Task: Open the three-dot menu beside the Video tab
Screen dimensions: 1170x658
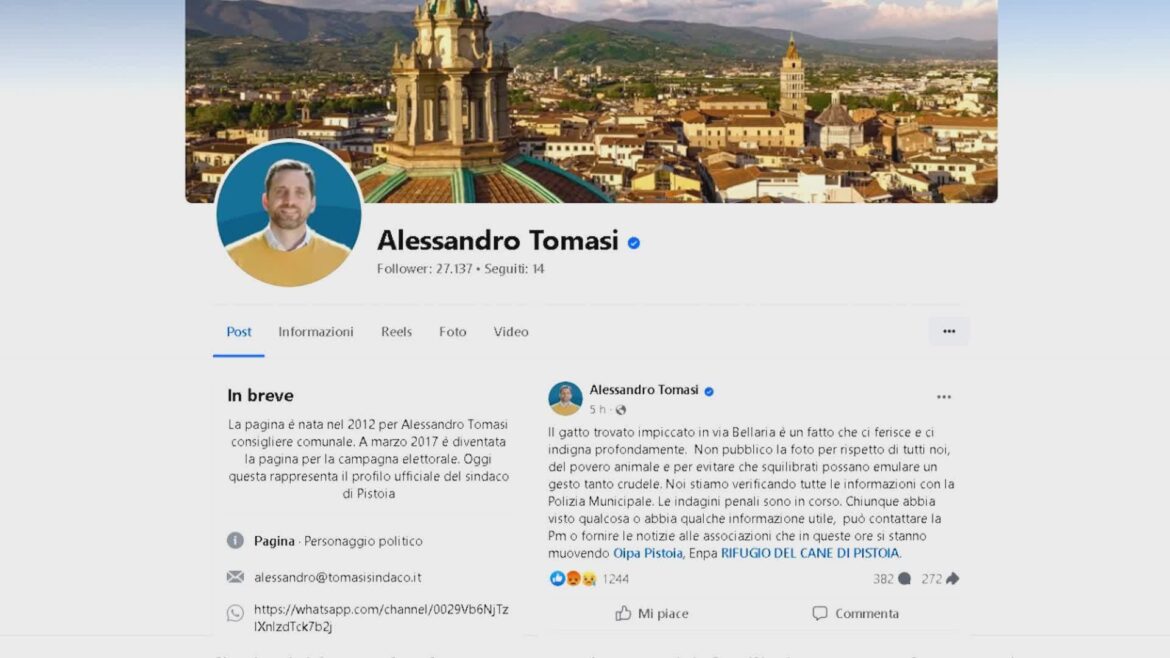Action: (x=948, y=331)
